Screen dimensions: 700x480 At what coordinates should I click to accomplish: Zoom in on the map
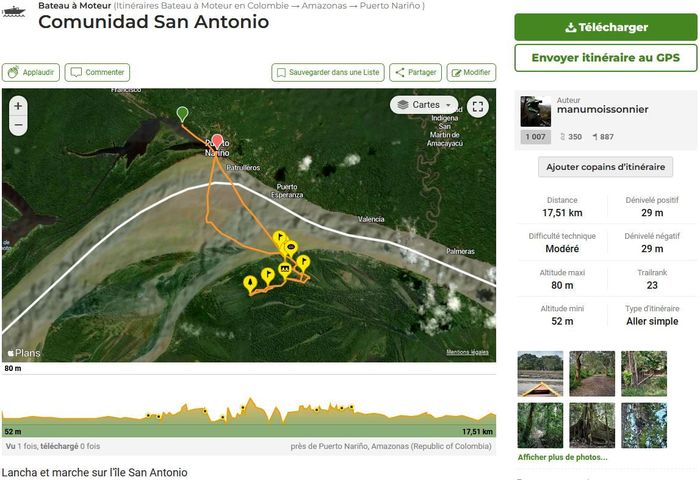click(x=18, y=105)
